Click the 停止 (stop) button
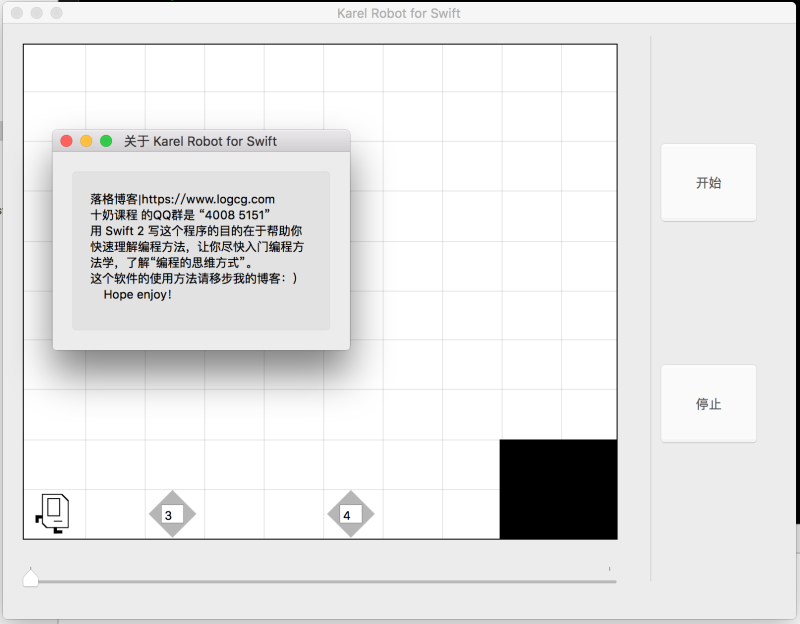 (708, 404)
